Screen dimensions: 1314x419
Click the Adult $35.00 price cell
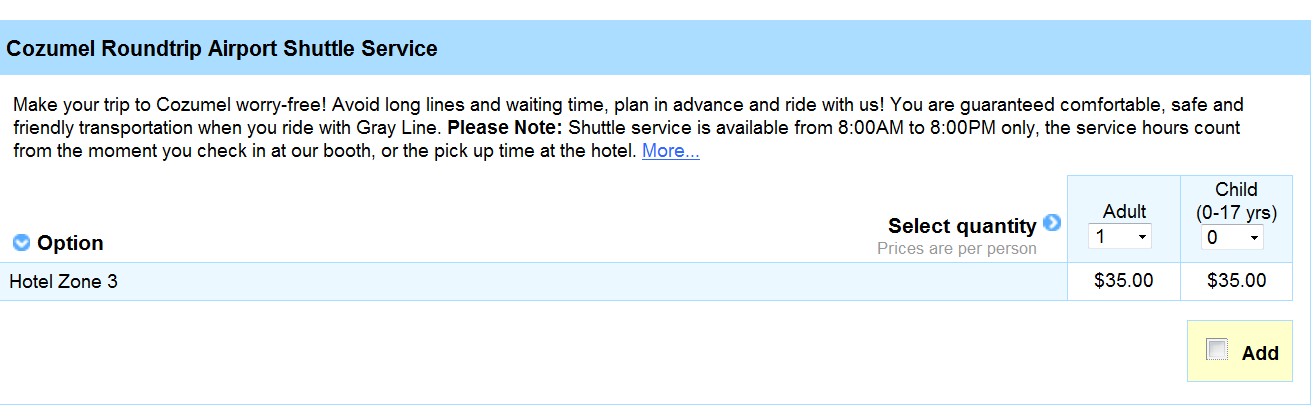point(1124,281)
